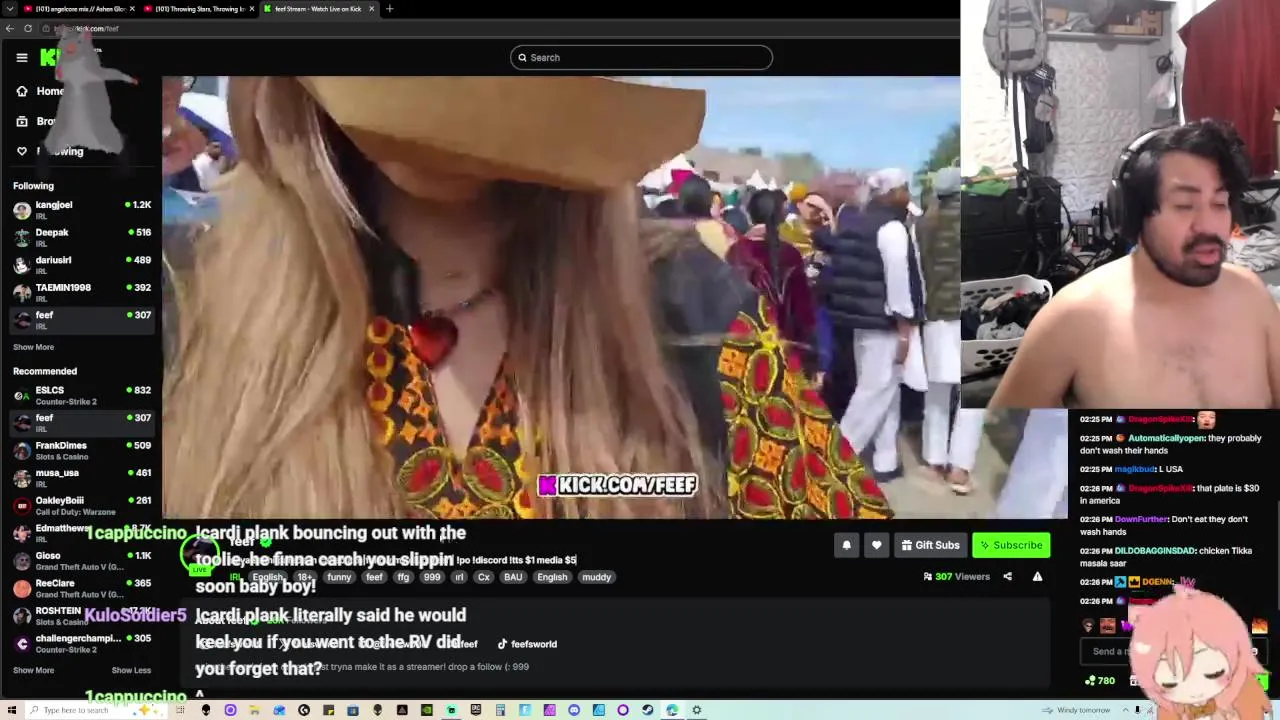This screenshot has height=720, width=1280.
Task: Open Gioso Grand Theft Auto V channel
Action: (x=82, y=560)
